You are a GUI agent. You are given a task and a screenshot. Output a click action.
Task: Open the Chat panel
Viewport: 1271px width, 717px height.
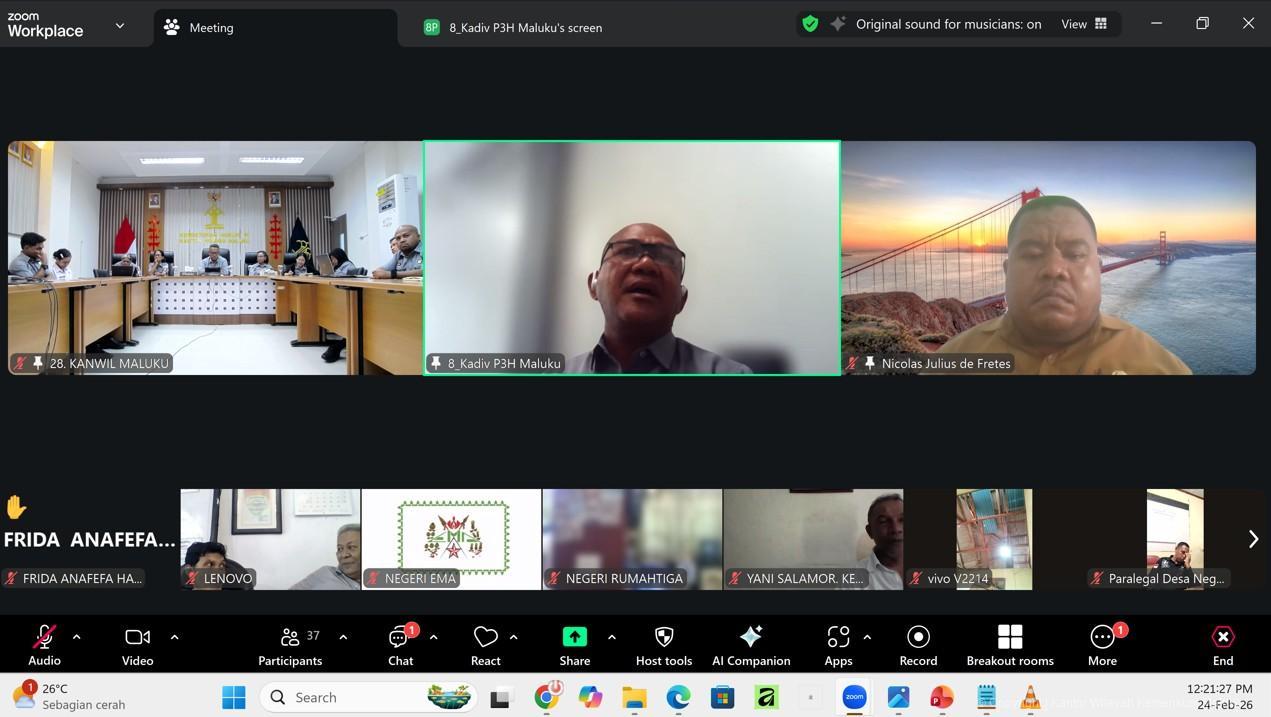click(x=400, y=645)
